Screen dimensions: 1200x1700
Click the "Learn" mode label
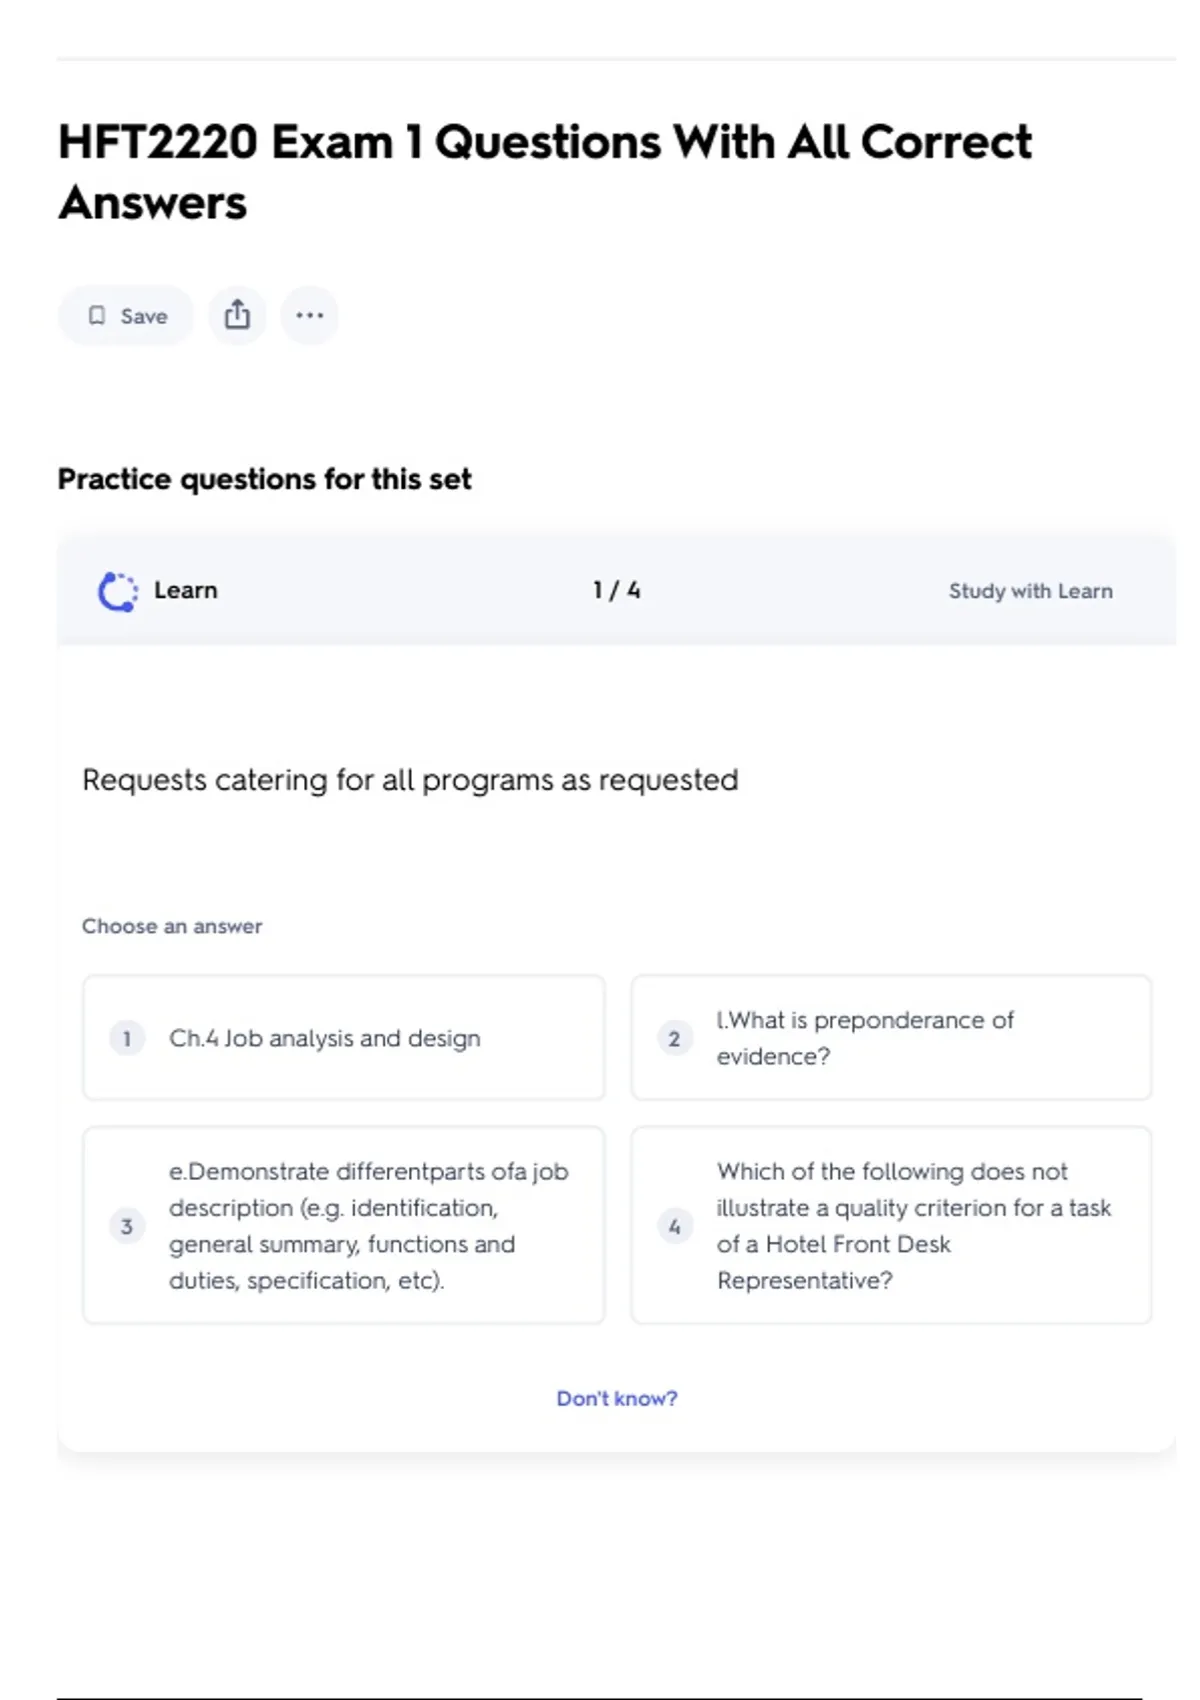186,590
